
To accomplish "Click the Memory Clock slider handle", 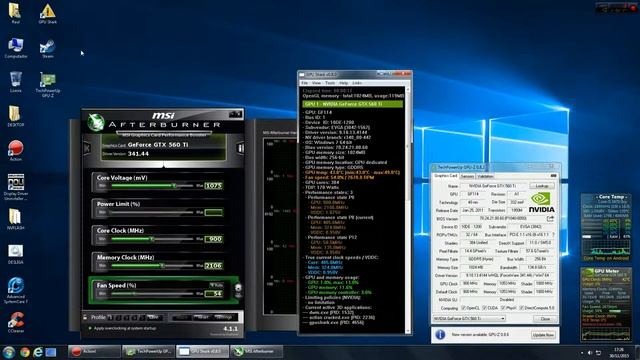I will pos(162,265).
